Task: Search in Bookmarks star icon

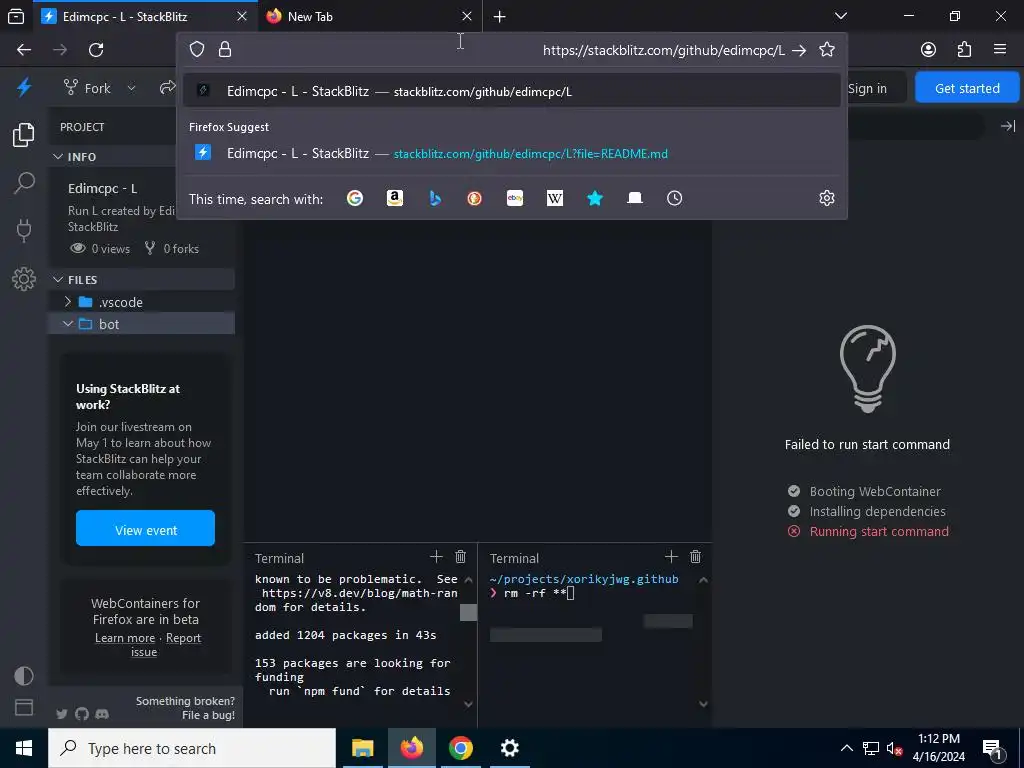Action: tap(594, 198)
